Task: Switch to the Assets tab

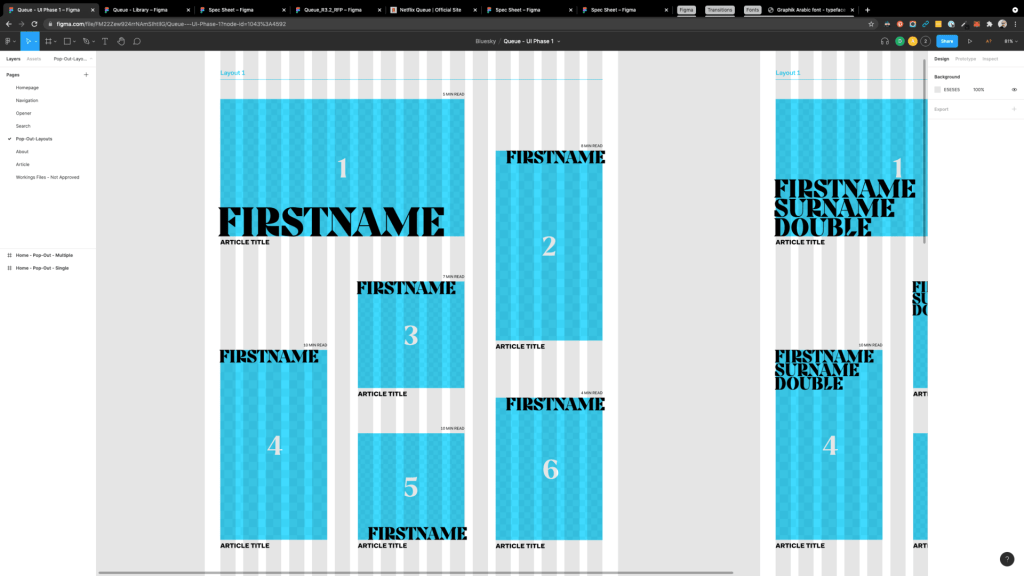Action: (x=34, y=59)
